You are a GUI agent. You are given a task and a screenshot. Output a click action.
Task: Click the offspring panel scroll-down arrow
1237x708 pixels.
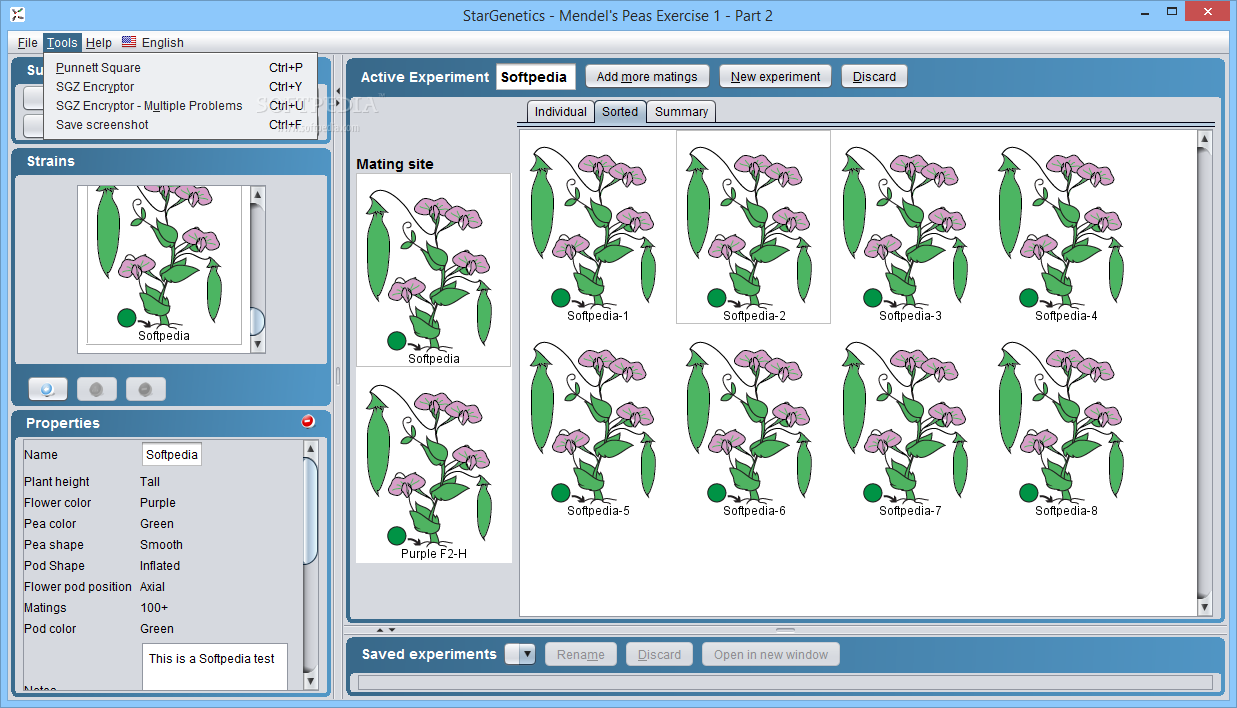(x=1204, y=607)
